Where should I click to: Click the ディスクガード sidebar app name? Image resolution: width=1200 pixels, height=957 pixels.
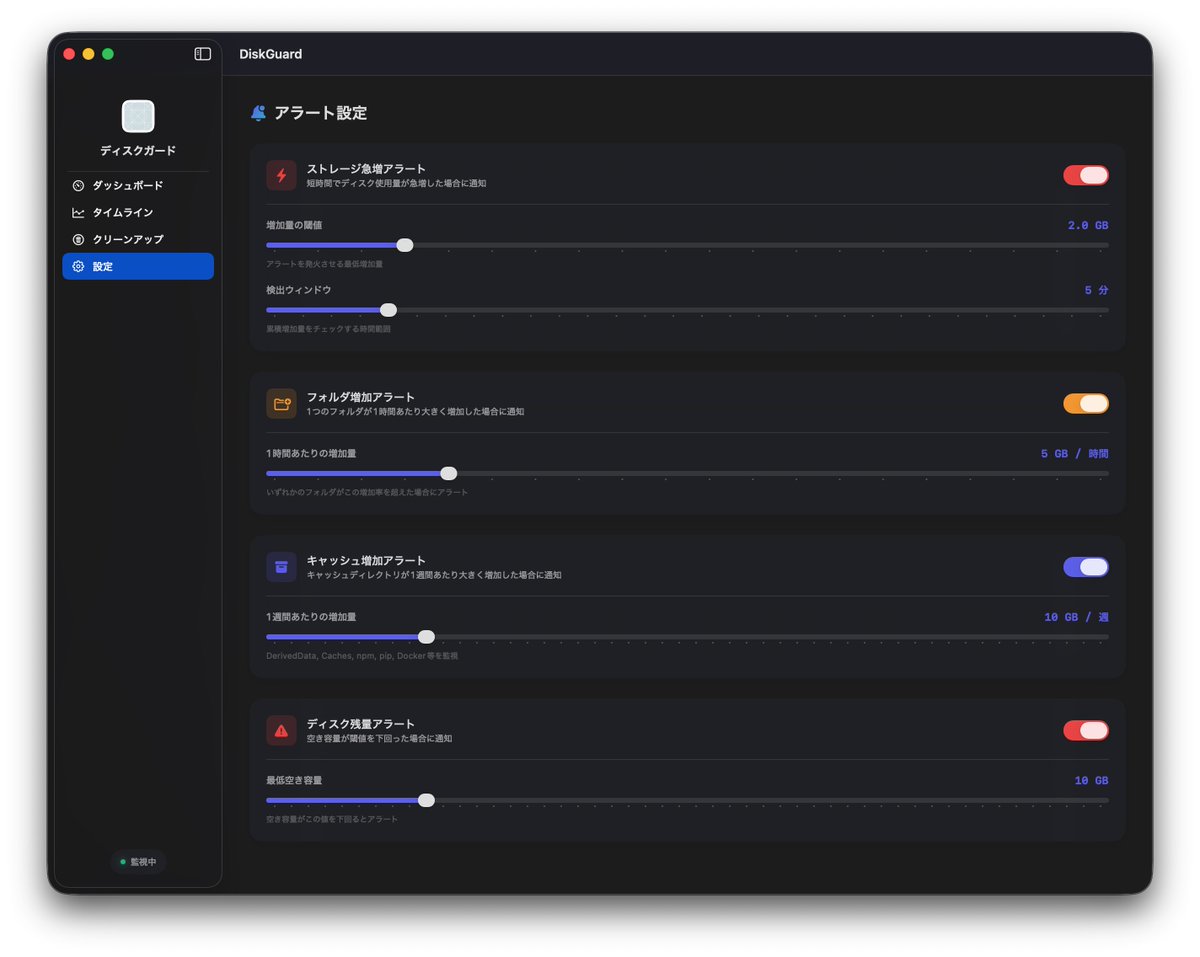(x=138, y=151)
